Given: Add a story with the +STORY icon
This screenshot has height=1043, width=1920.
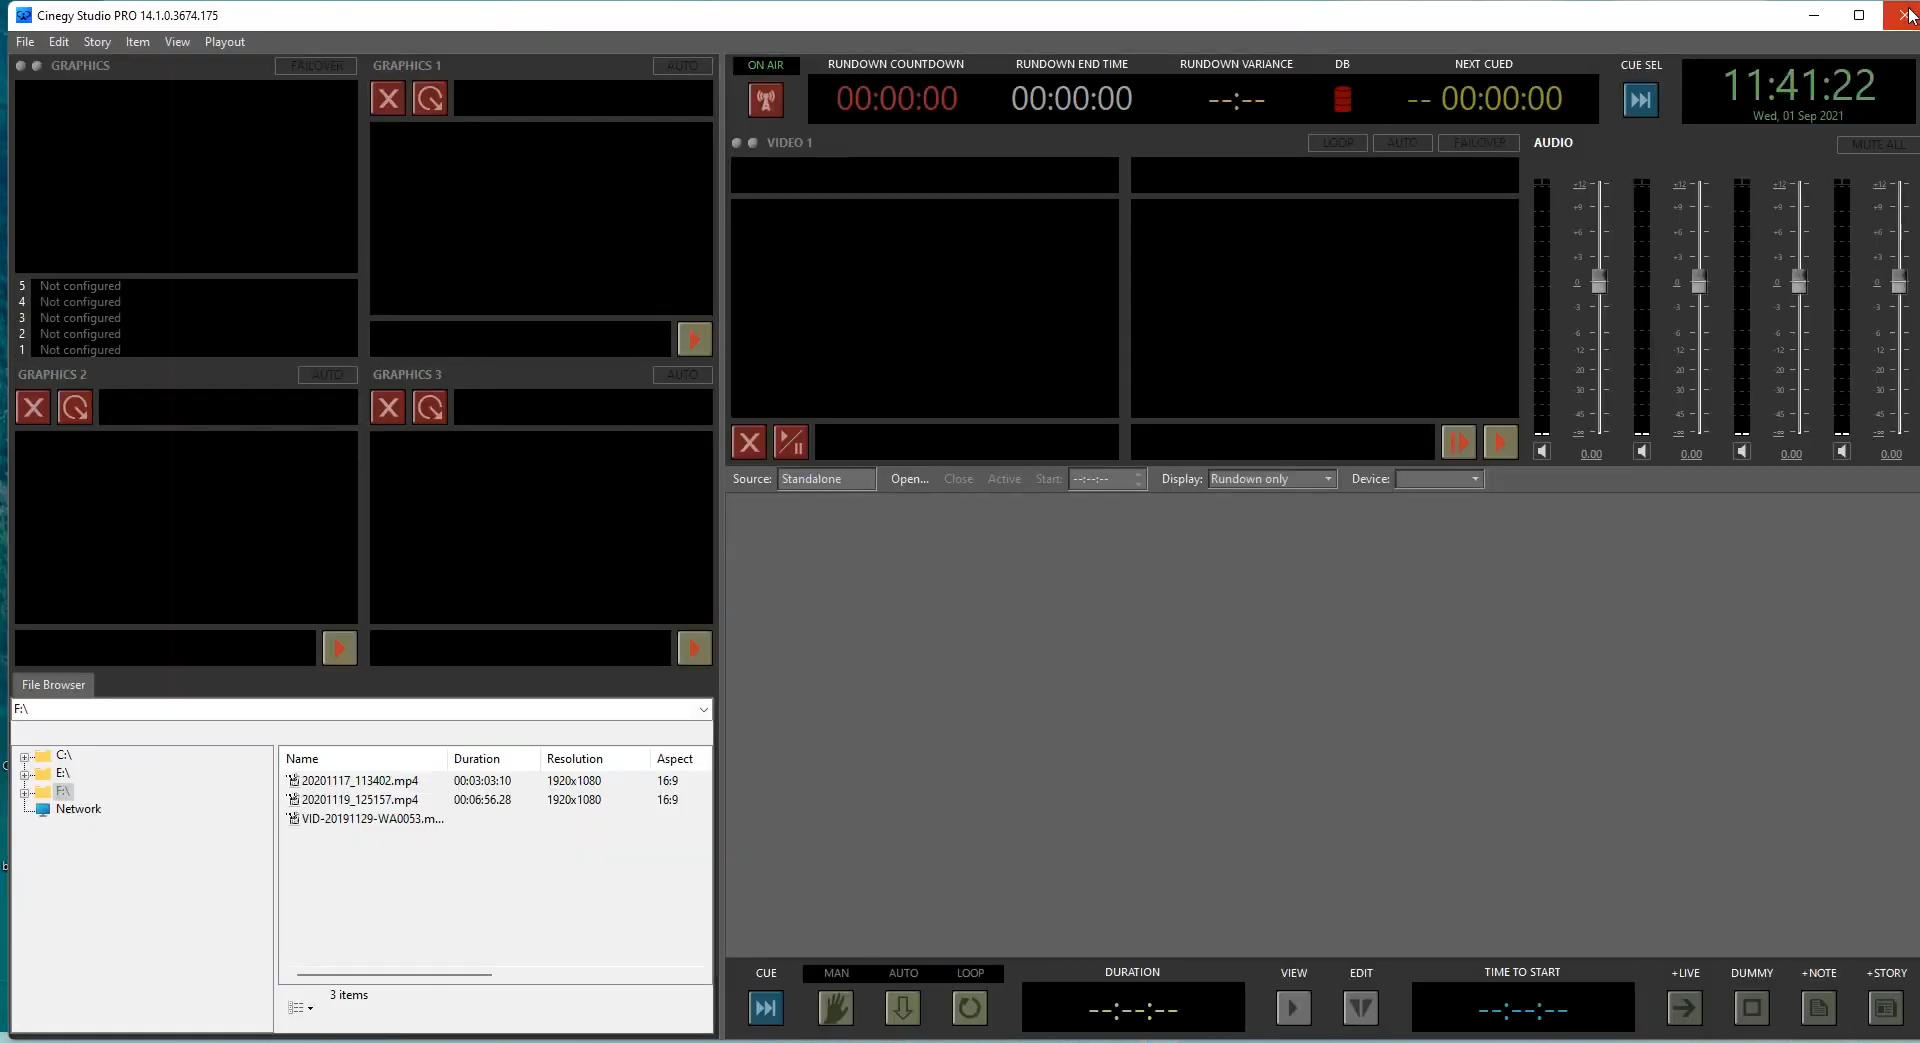Looking at the screenshot, I should click(1885, 1008).
